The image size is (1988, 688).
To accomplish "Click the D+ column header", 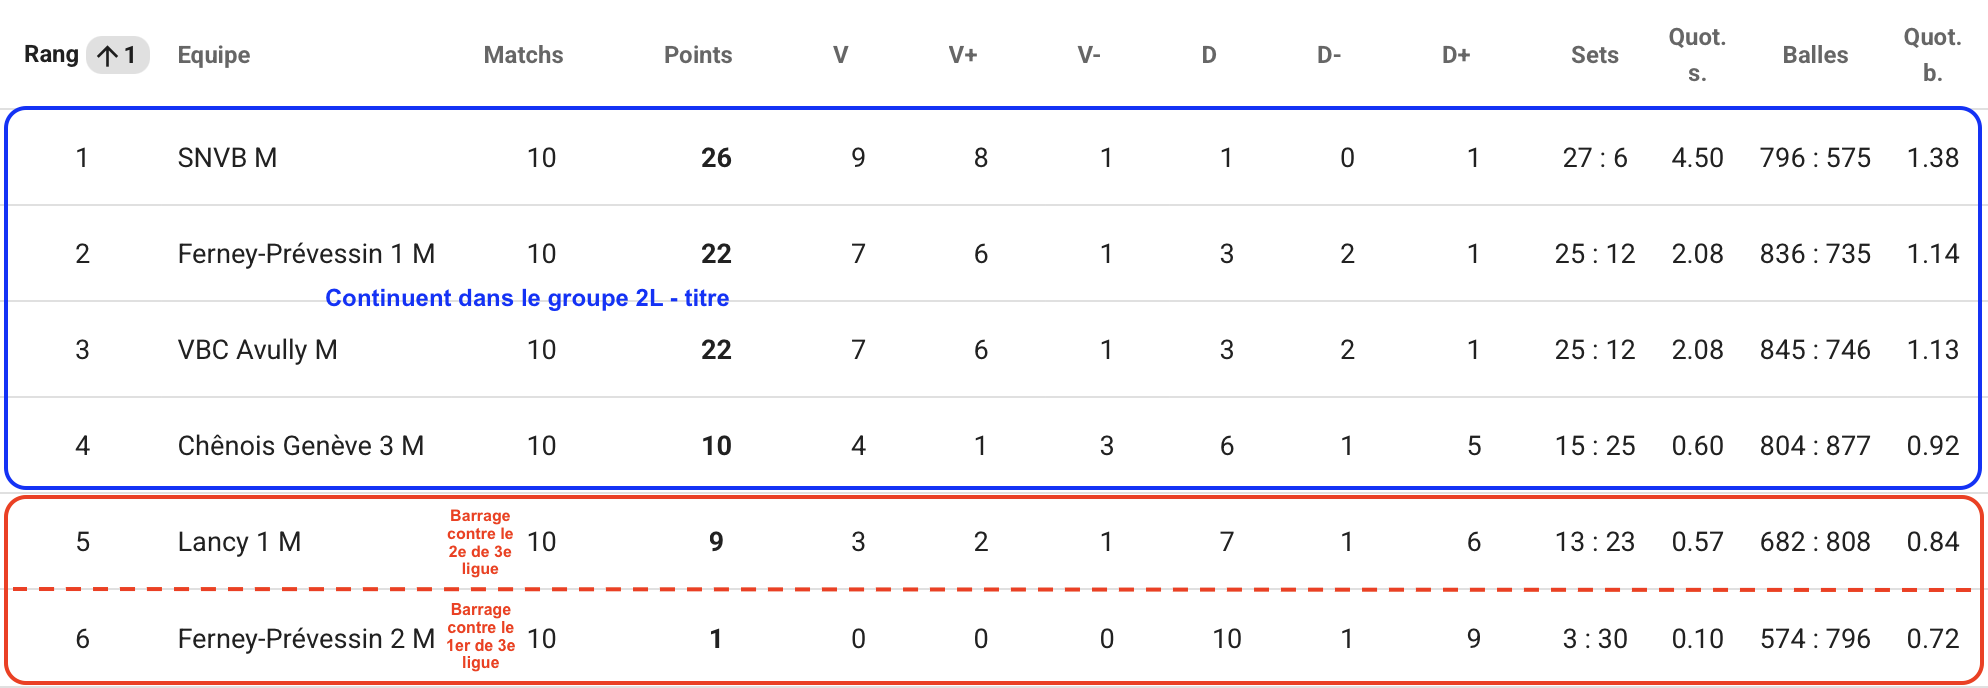I will pyautogui.click(x=1456, y=55).
